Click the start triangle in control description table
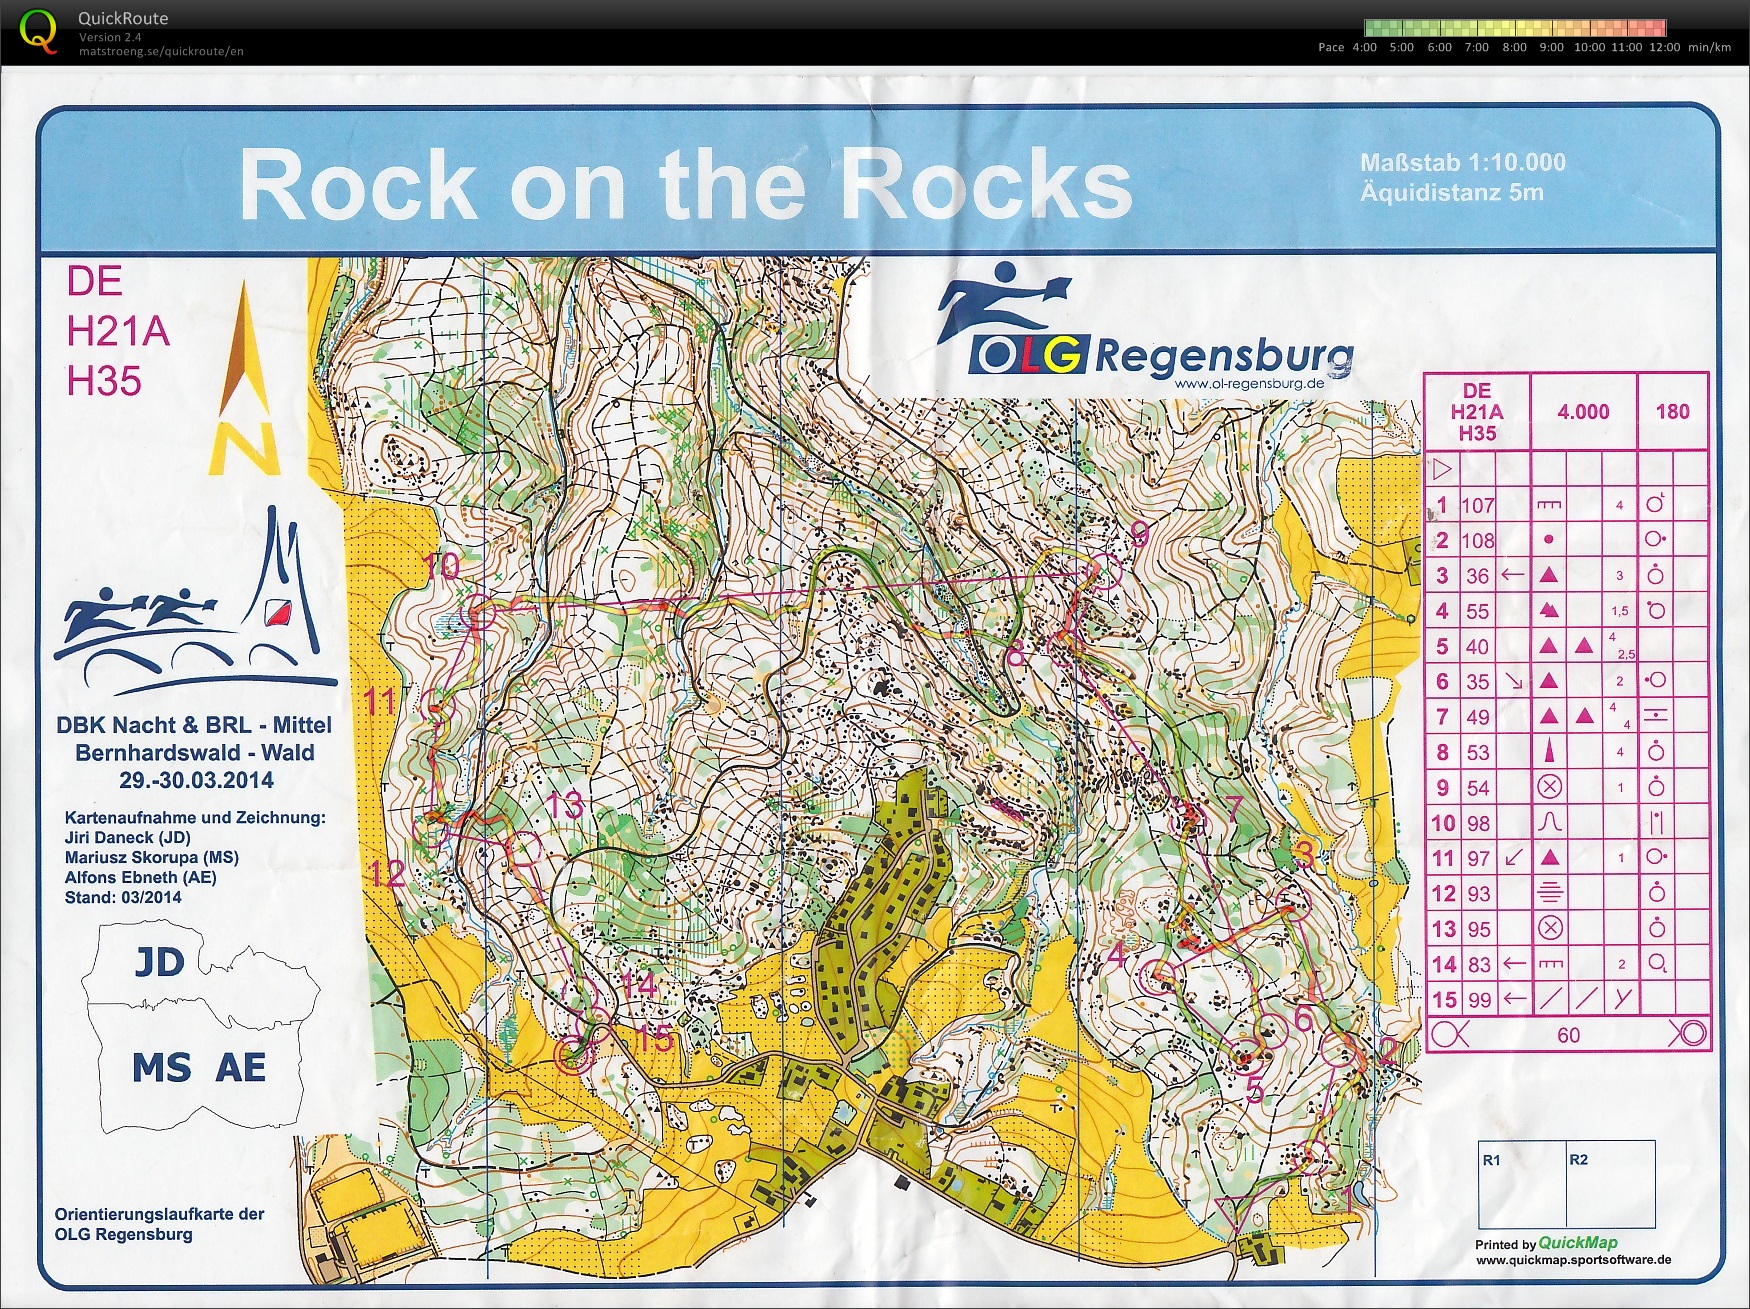Viewport: 1750px width, 1309px height. [1441, 468]
